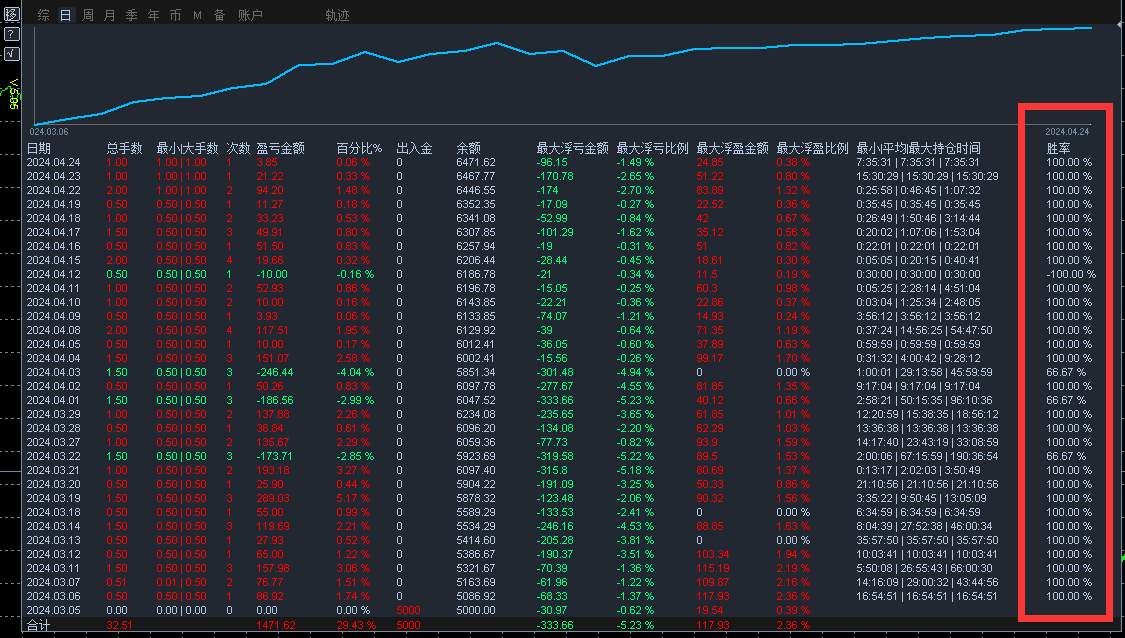
Task: Click the M period icon in the toolbar
Action: click(197, 15)
